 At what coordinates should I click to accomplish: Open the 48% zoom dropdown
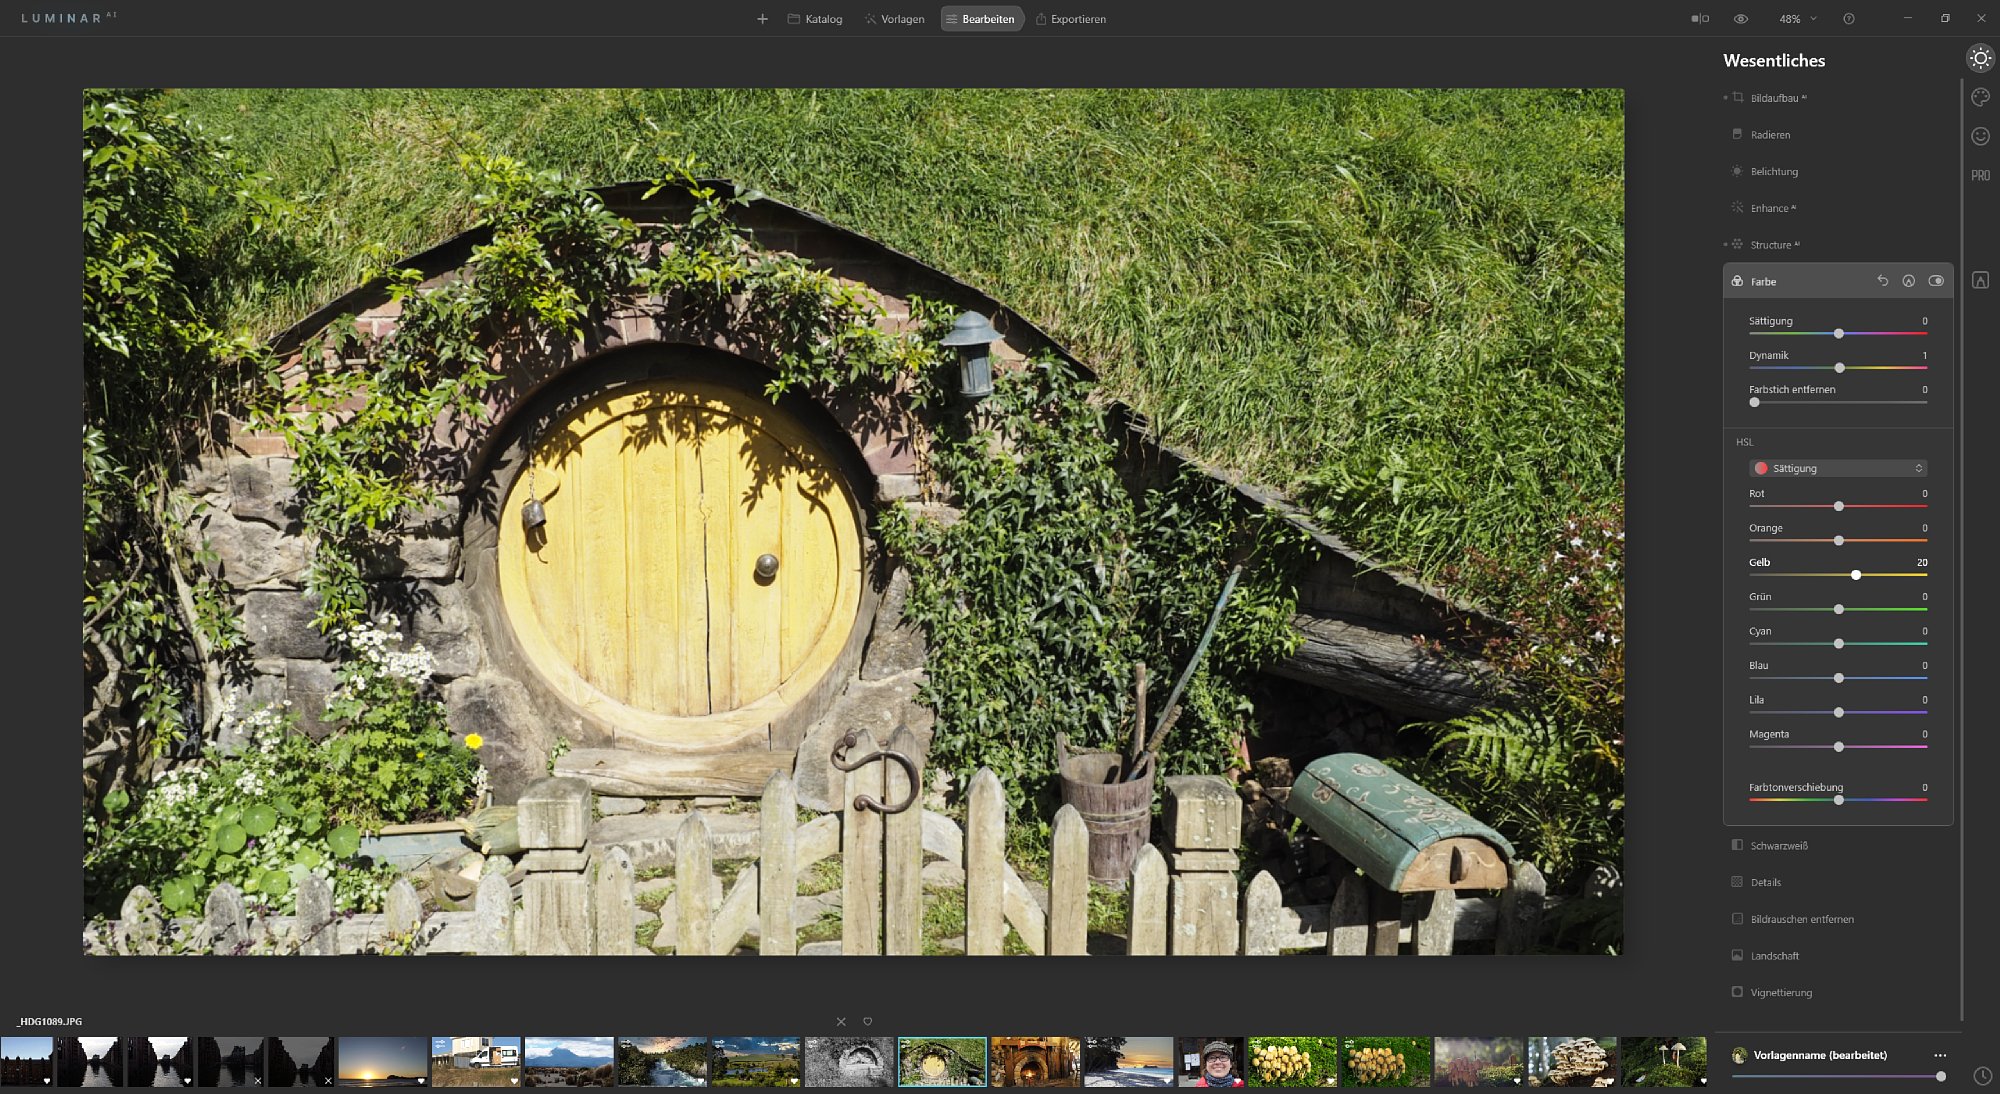pyautogui.click(x=1797, y=19)
